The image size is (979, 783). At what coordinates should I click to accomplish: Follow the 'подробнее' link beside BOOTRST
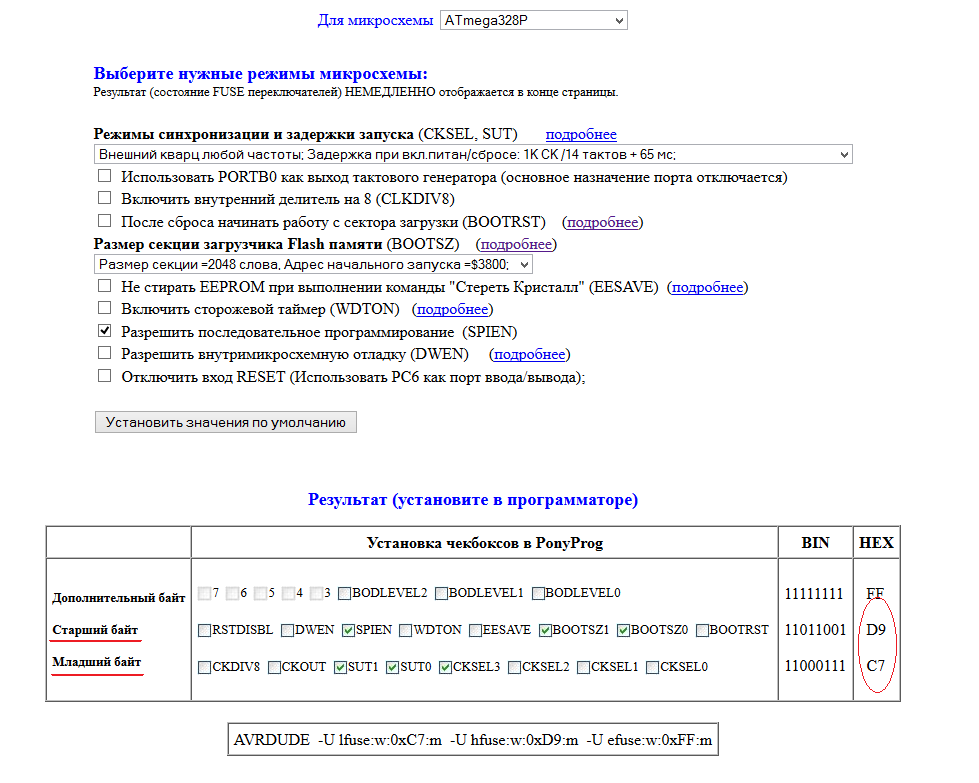pyautogui.click(x=602, y=222)
